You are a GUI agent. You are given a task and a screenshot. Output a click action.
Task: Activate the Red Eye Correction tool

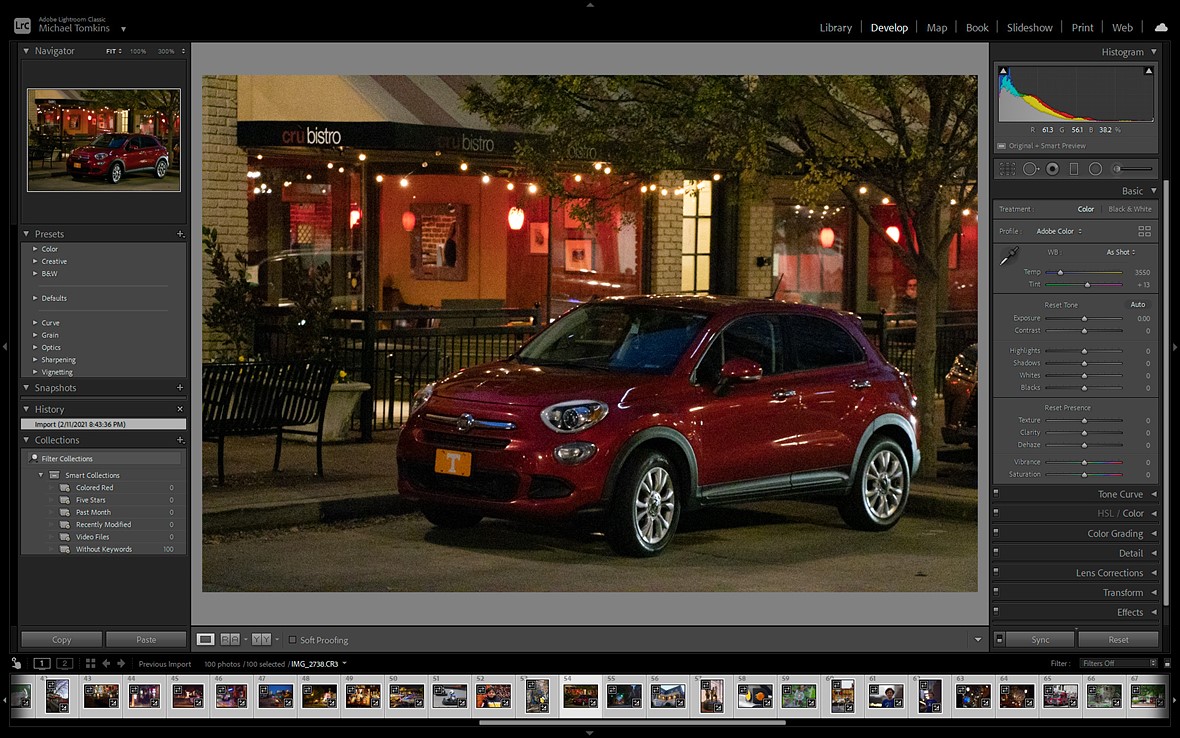click(x=1052, y=169)
